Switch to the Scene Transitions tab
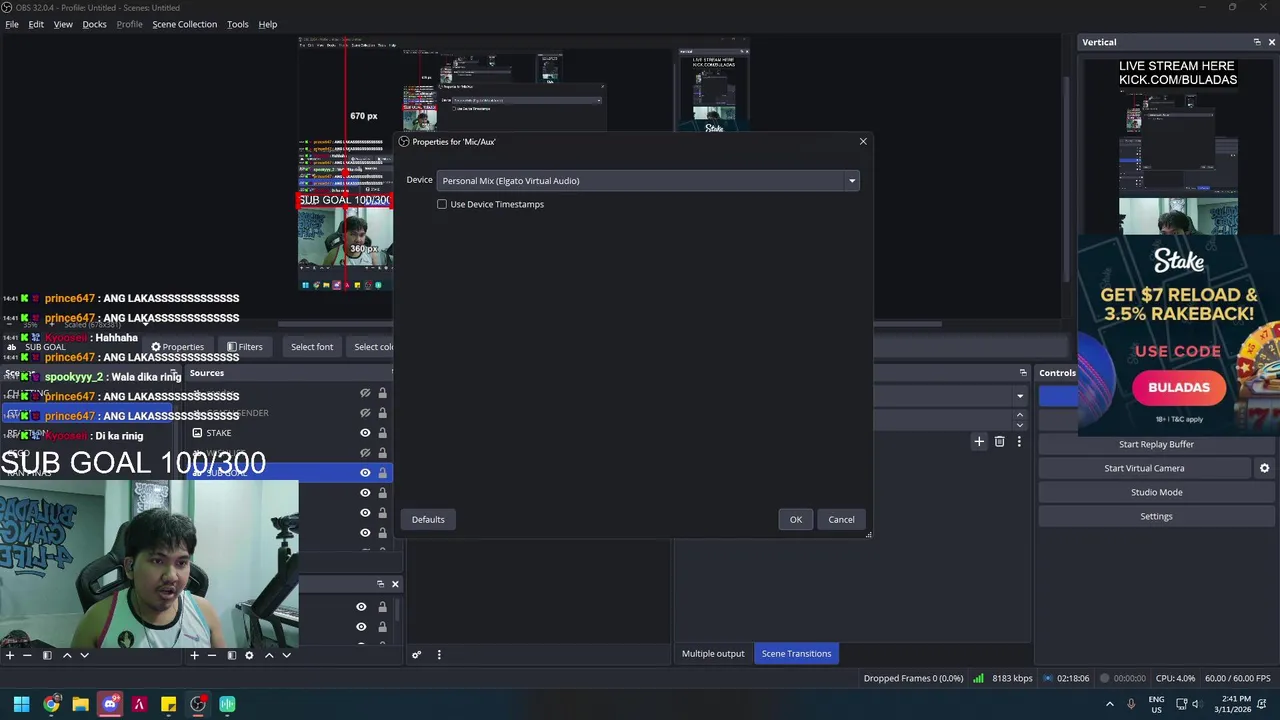This screenshot has width=1280, height=720. pos(796,654)
